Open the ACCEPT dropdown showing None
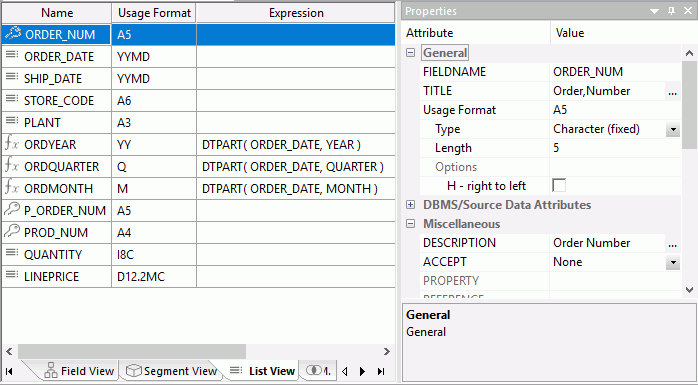Screen dimensions: 698x385 click(x=673, y=263)
